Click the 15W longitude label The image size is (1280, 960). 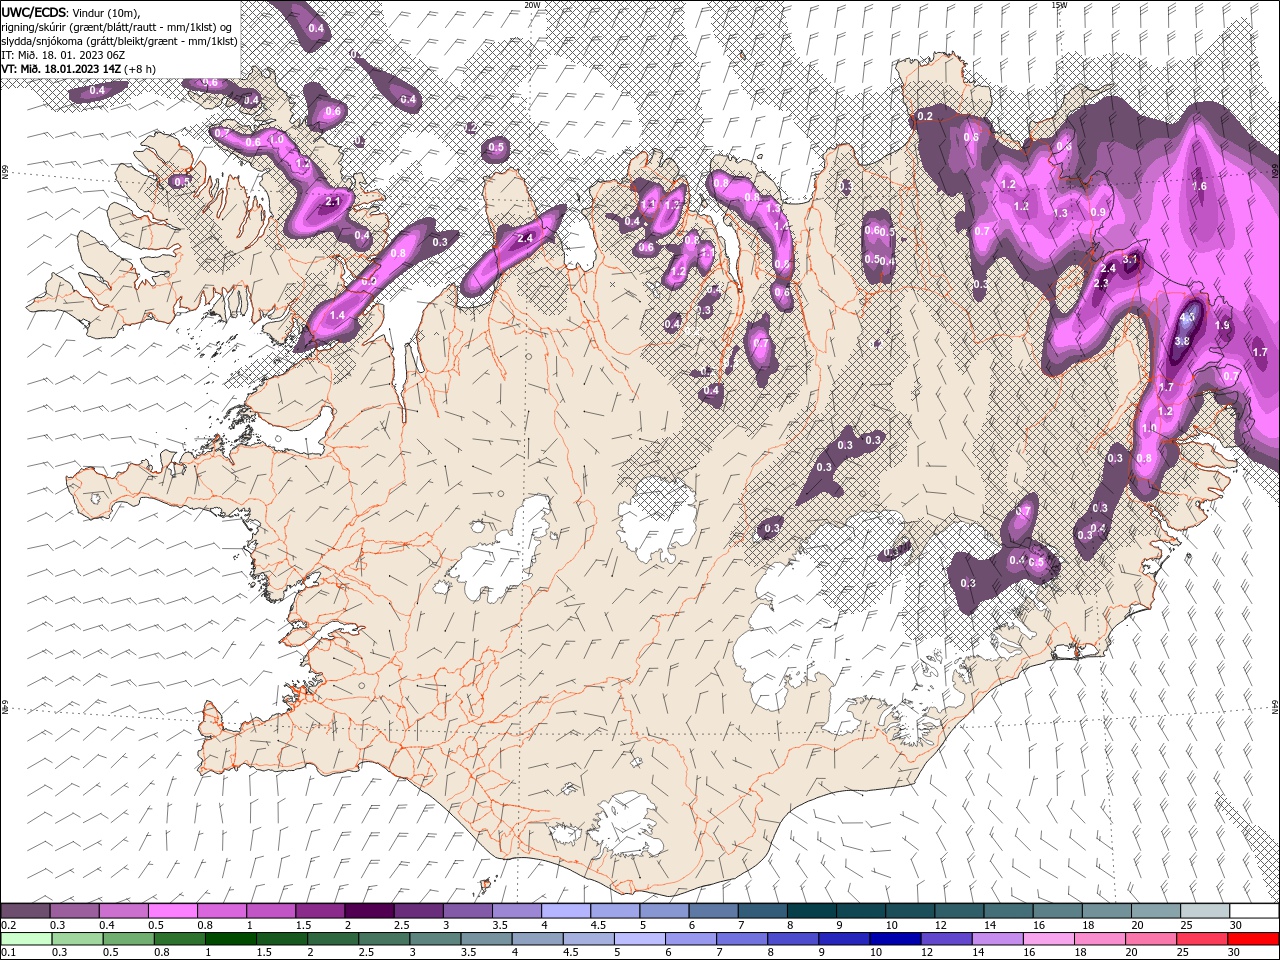click(1059, 5)
